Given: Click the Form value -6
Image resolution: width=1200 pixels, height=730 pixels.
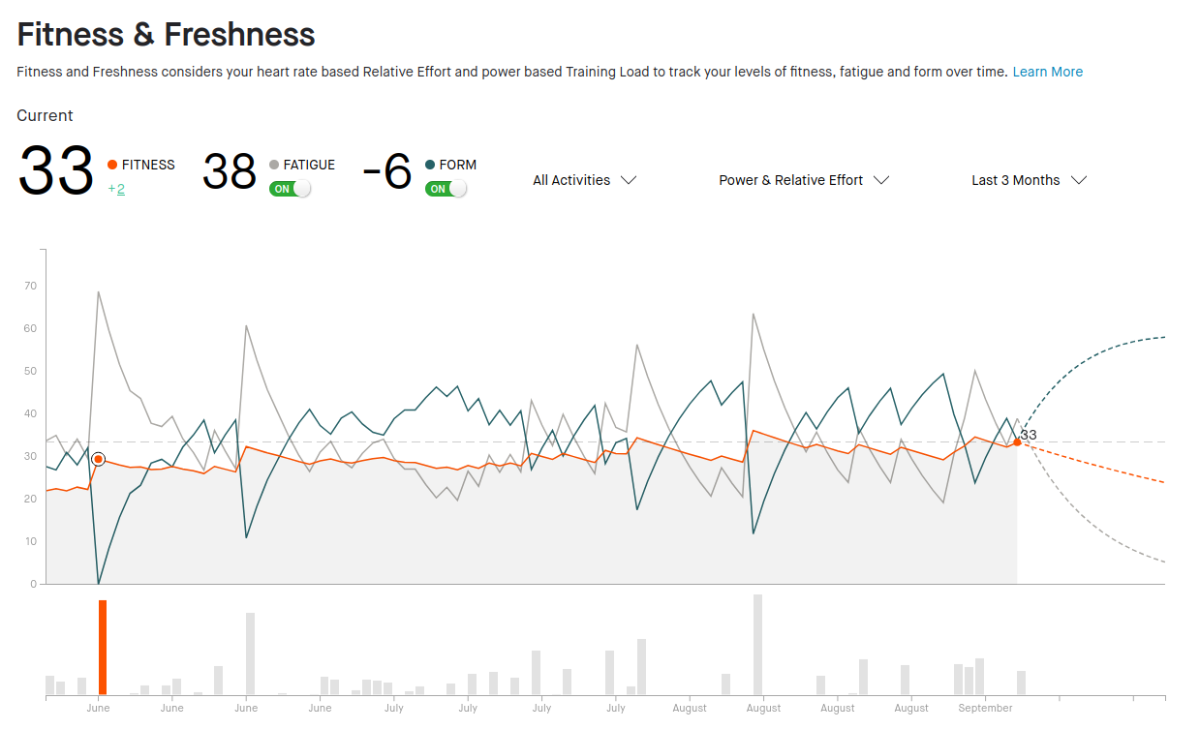Looking at the screenshot, I should [387, 172].
